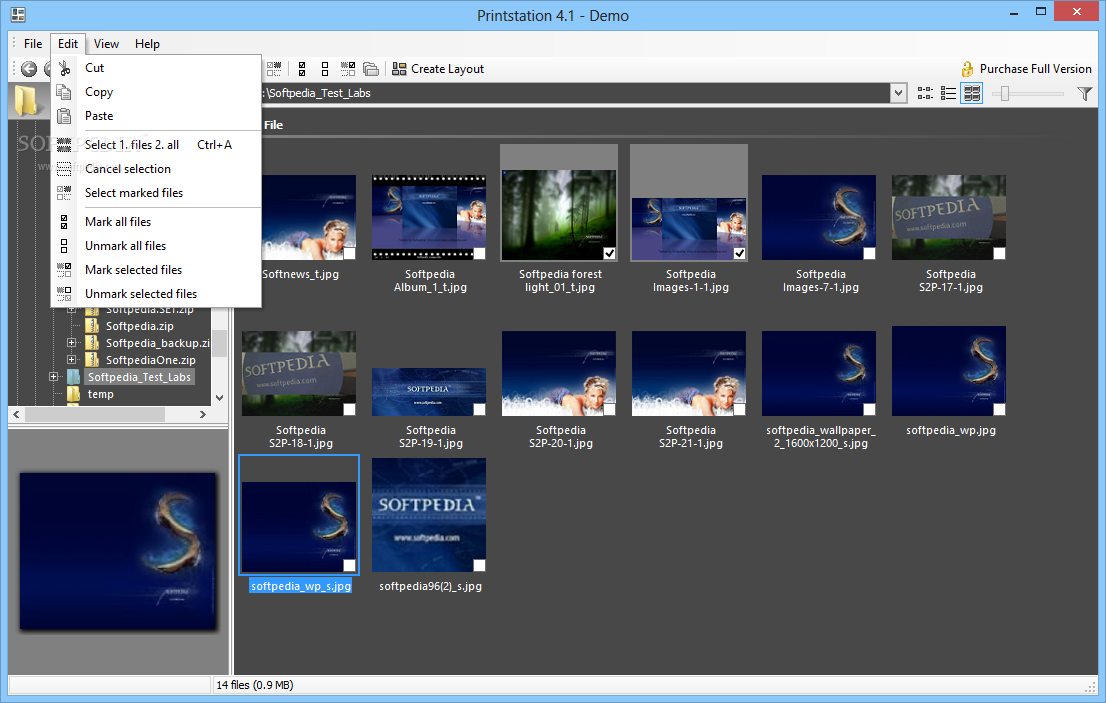This screenshot has height=703, width=1106.
Task: Click folder tree scroll left arrow
Action: [x=16, y=415]
